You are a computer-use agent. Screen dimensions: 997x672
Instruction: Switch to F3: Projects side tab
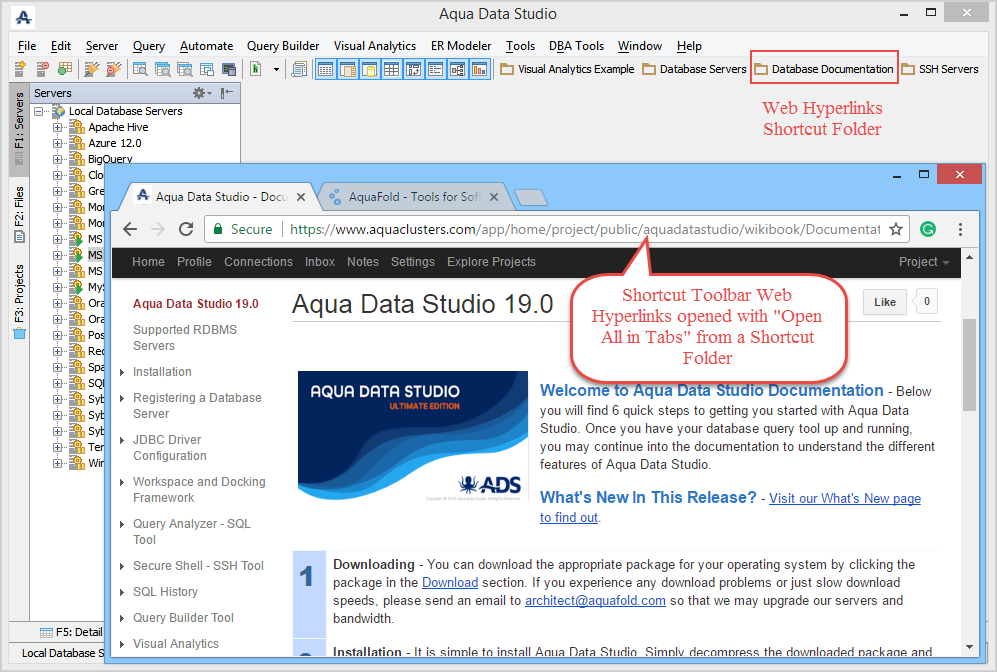pos(19,301)
